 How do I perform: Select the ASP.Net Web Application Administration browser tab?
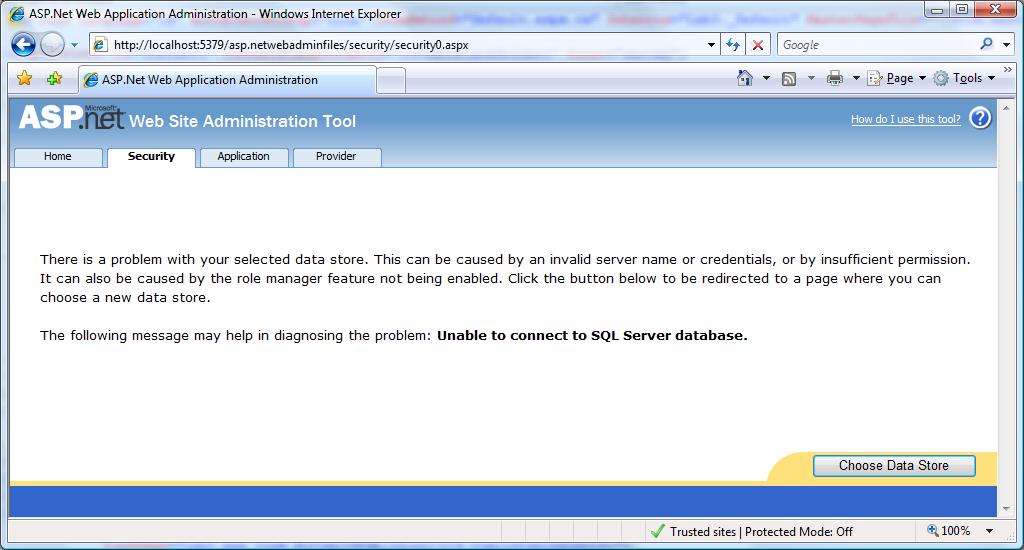227,80
